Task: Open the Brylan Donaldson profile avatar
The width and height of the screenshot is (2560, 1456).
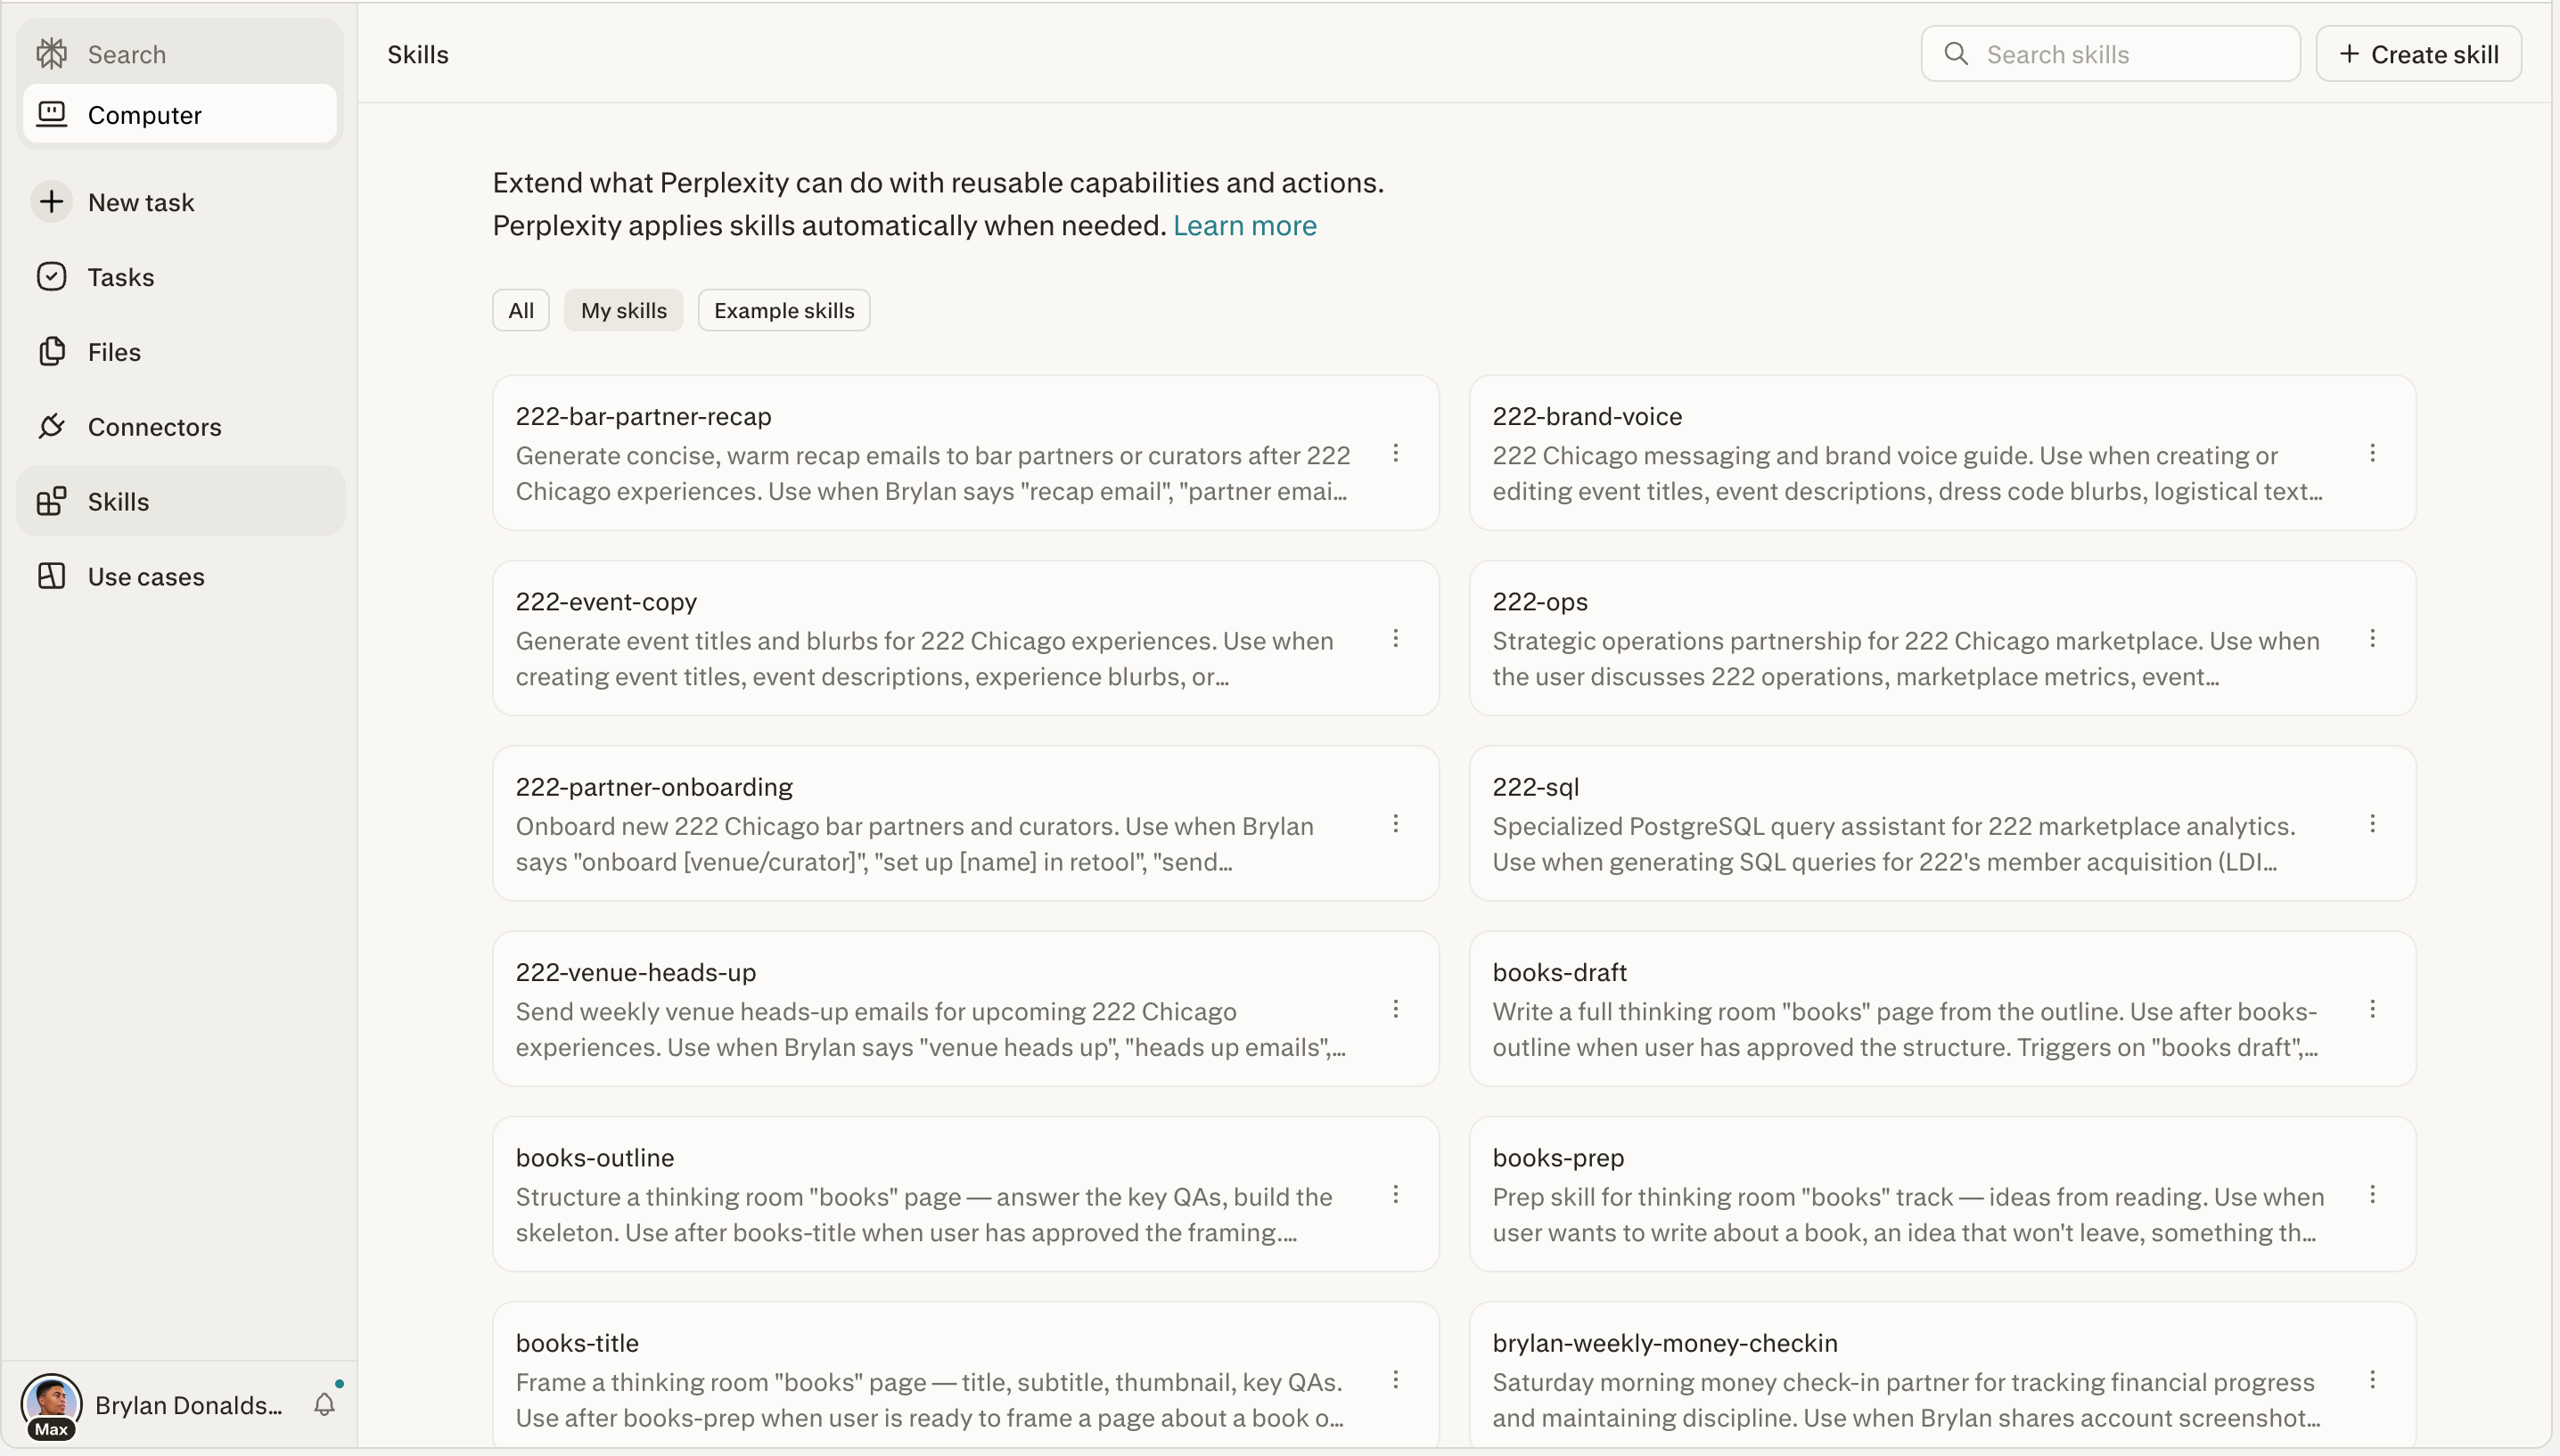Action: pos(51,1402)
